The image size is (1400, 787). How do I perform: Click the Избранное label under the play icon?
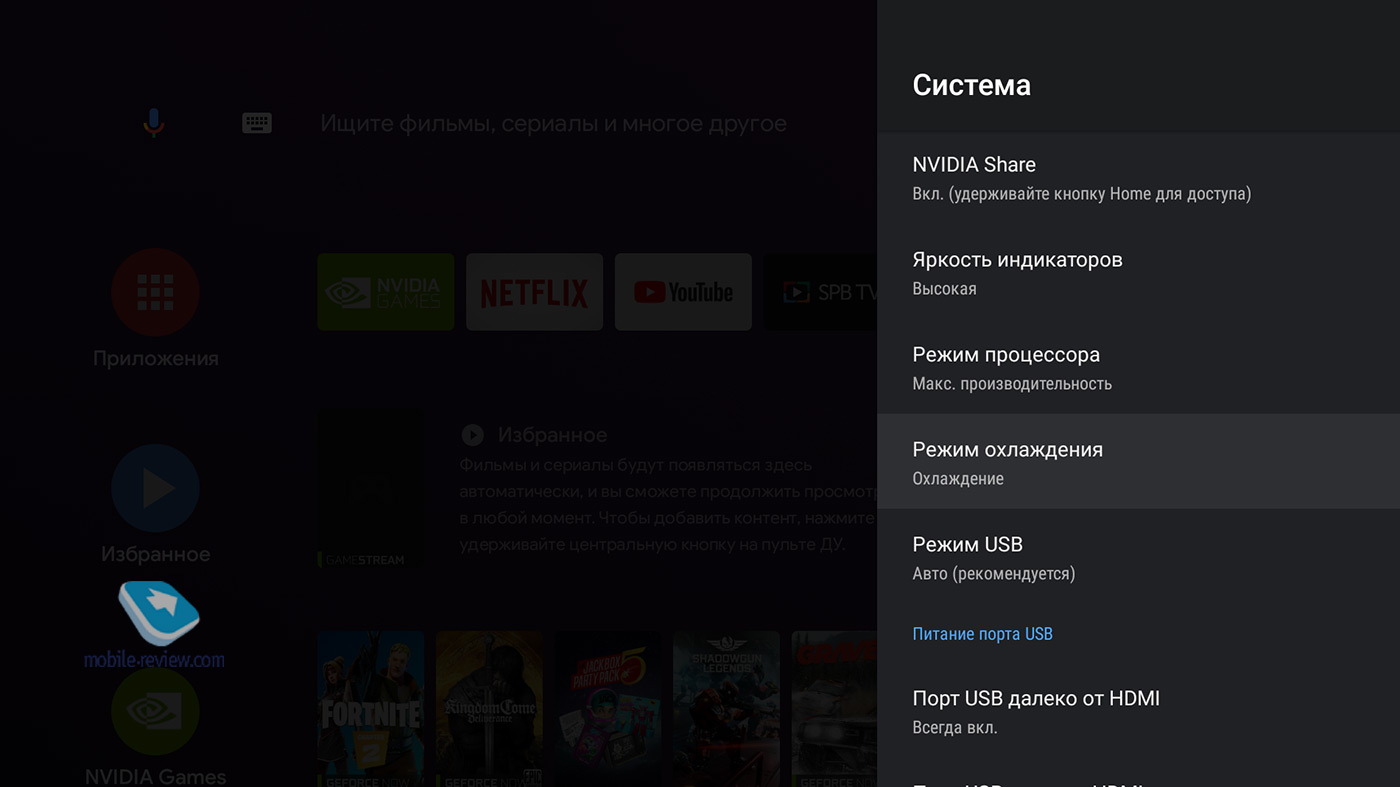point(155,554)
